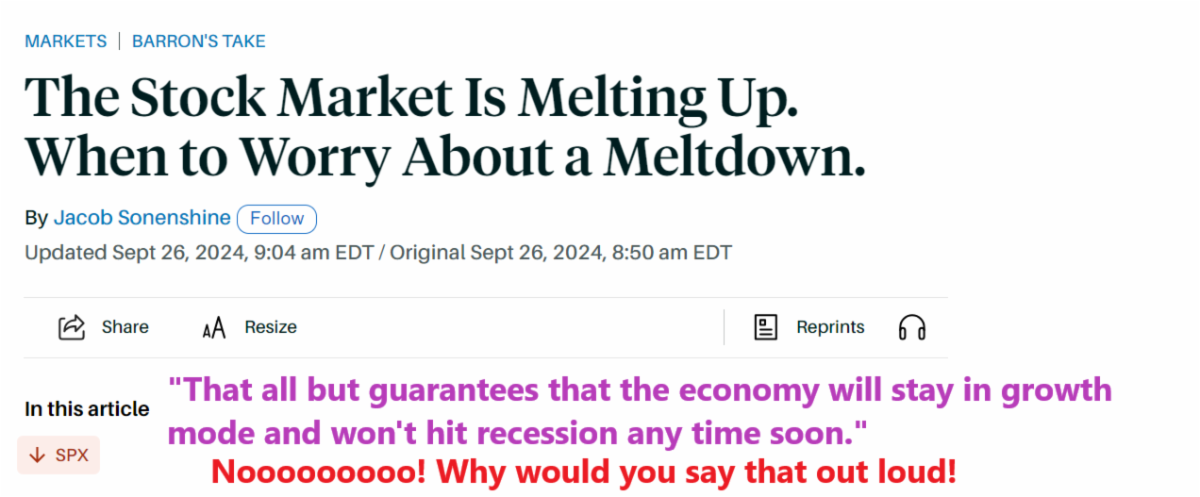Open author Jacob Sonenshine's profile
The height and width of the screenshot is (497, 1200).
click(x=141, y=218)
